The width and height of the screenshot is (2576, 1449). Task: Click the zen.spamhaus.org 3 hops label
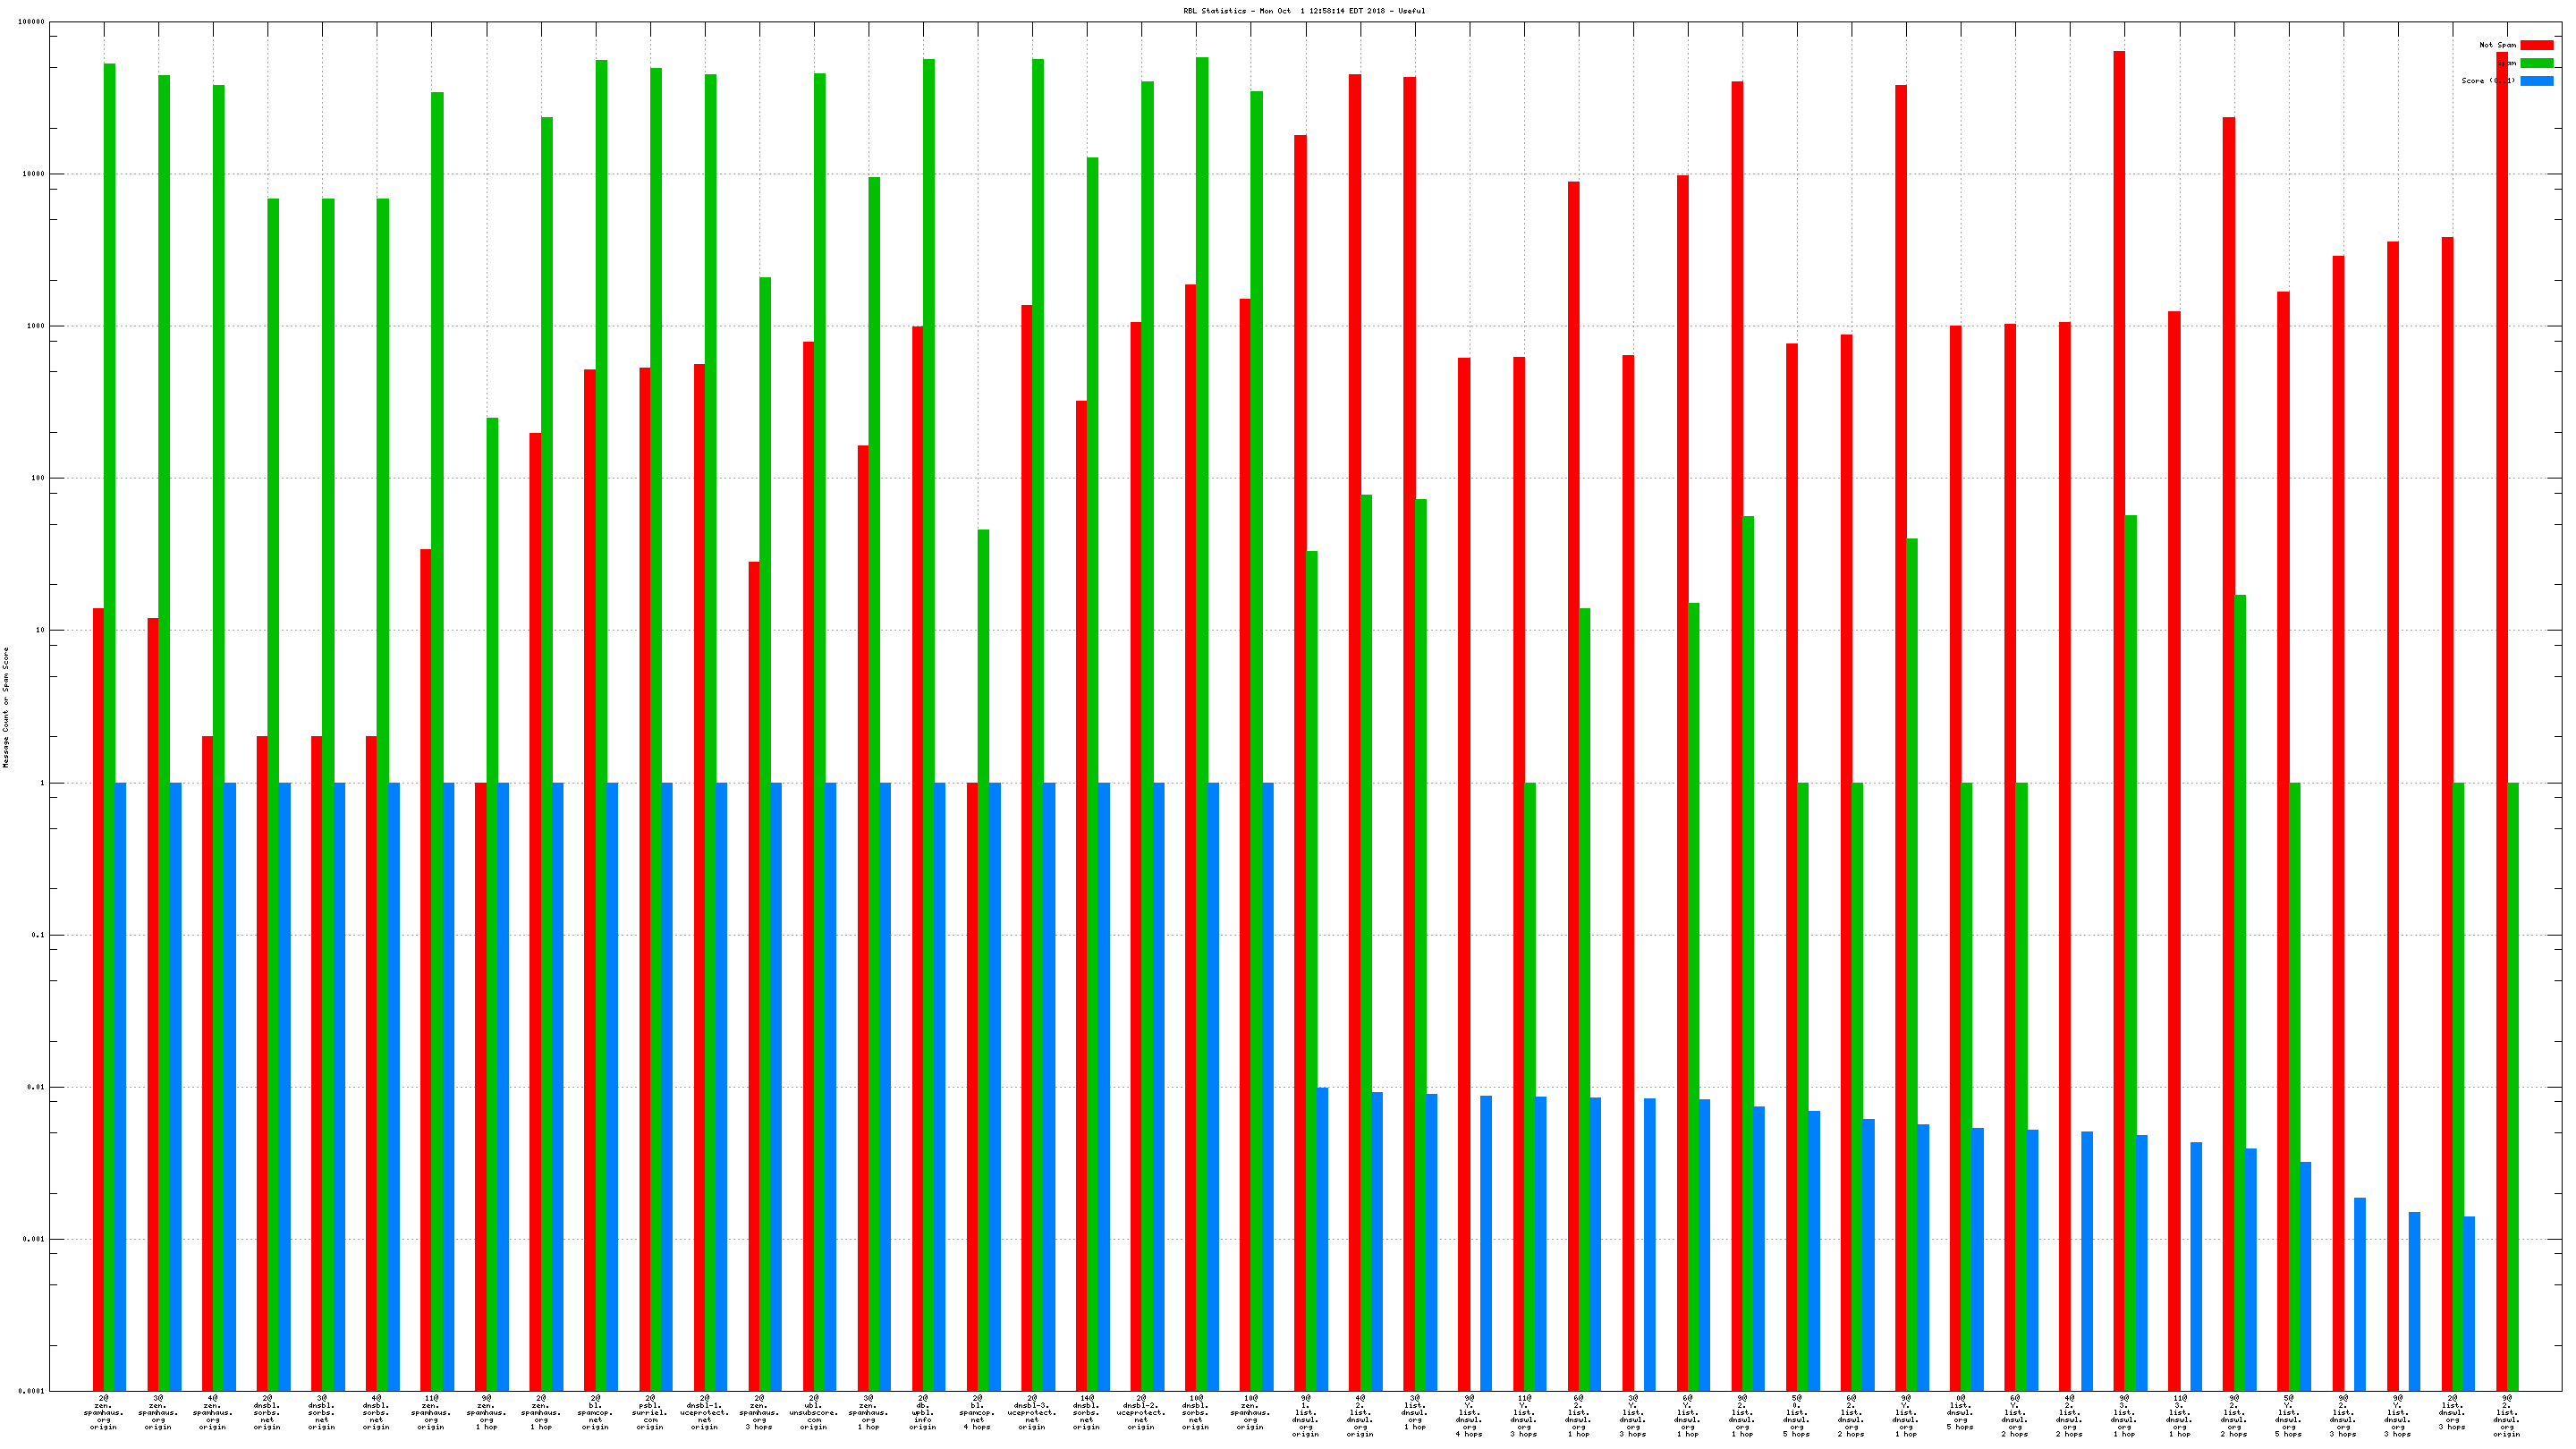[x=759, y=1412]
